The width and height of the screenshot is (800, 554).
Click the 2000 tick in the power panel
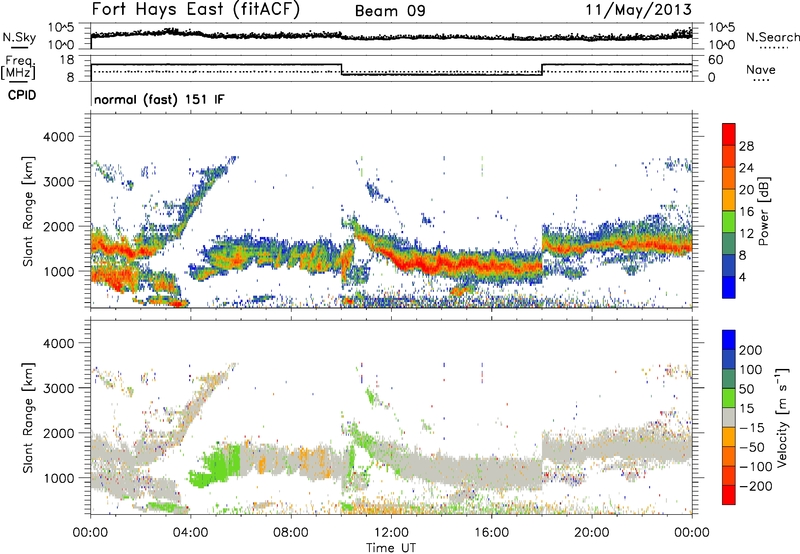click(58, 226)
